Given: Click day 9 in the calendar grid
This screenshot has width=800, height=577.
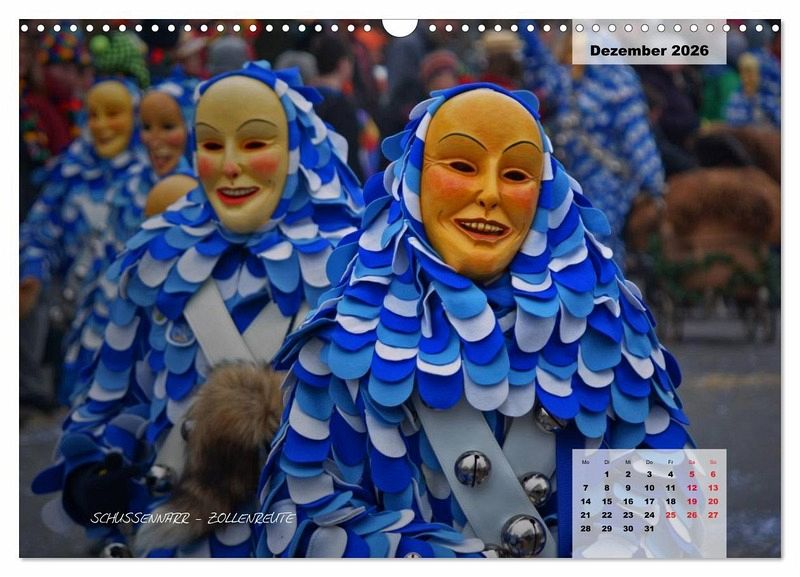Looking at the screenshot, I should pyautogui.click(x=628, y=488).
